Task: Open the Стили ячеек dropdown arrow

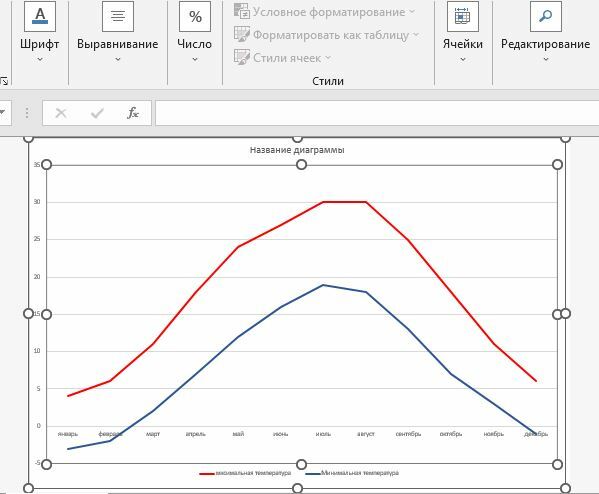Action: click(328, 58)
